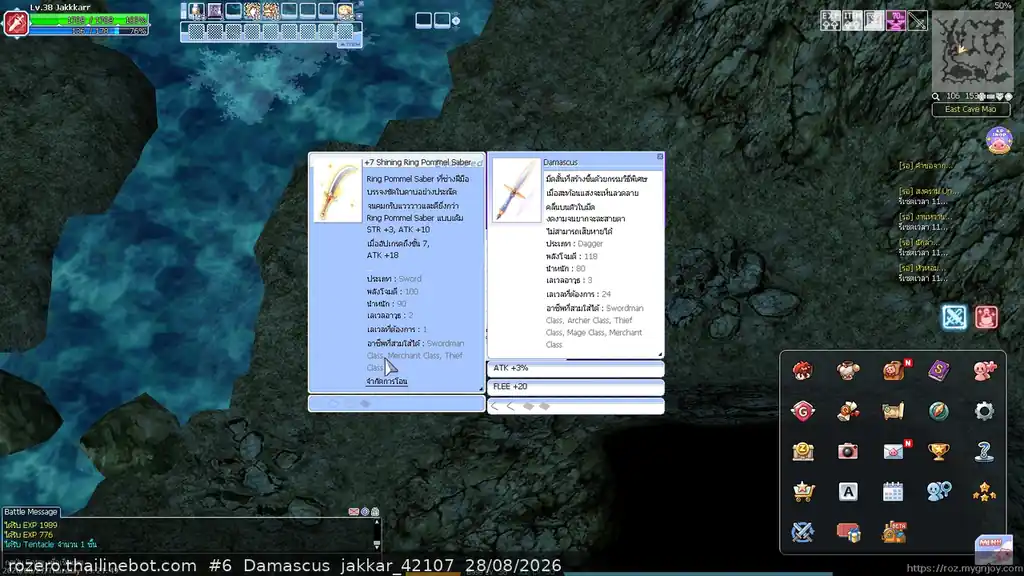Select the Battle Message tab
The image size is (1024, 576).
point(31,512)
